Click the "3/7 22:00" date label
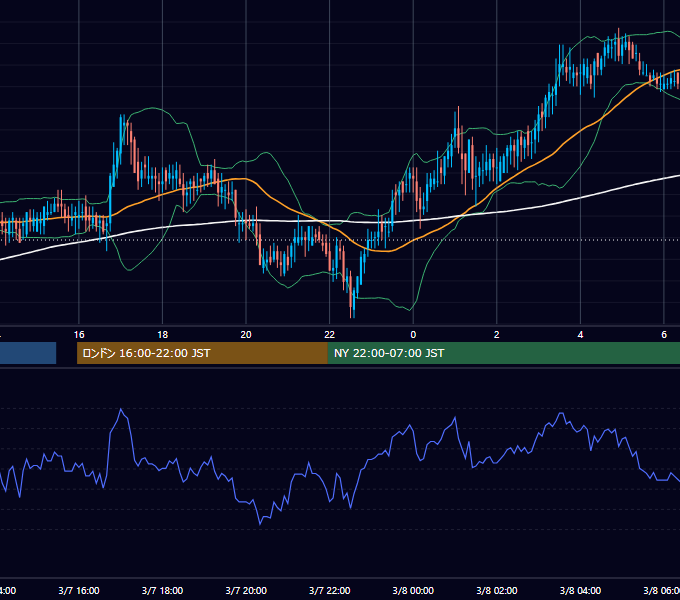 330,590
